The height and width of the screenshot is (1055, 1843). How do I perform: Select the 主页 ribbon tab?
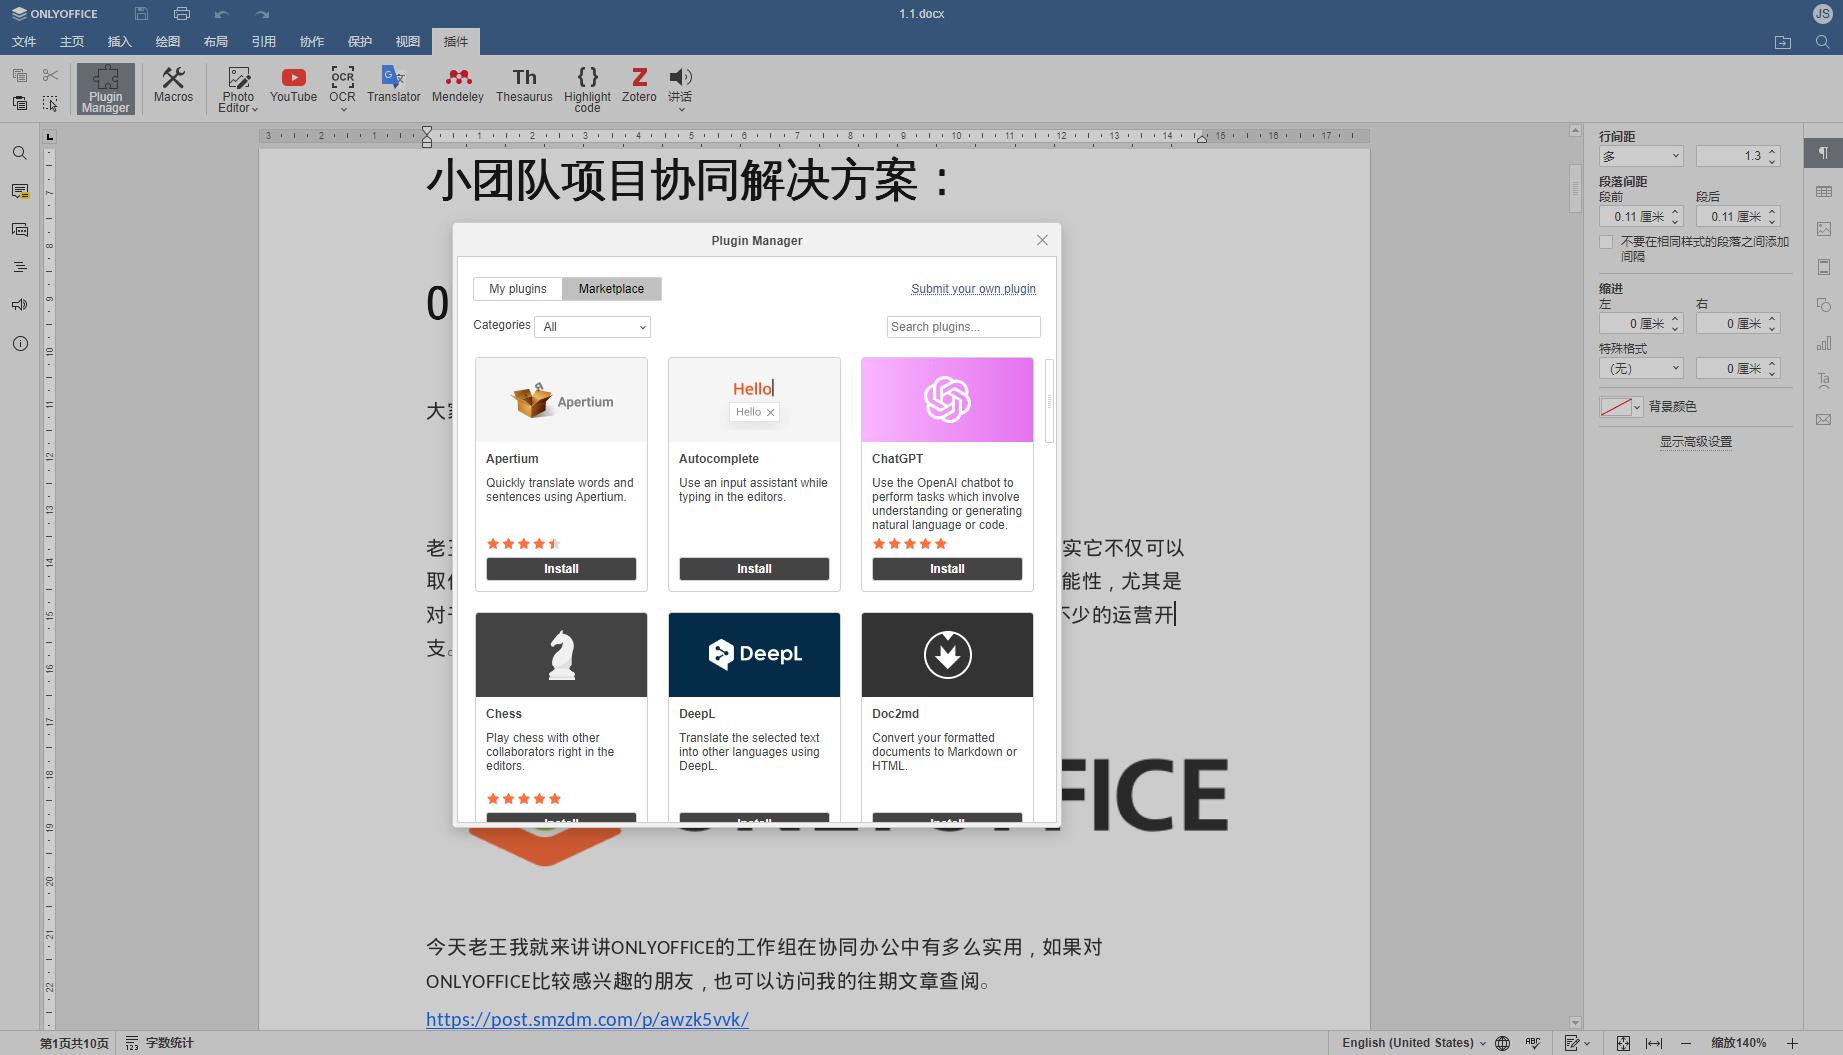click(x=71, y=41)
